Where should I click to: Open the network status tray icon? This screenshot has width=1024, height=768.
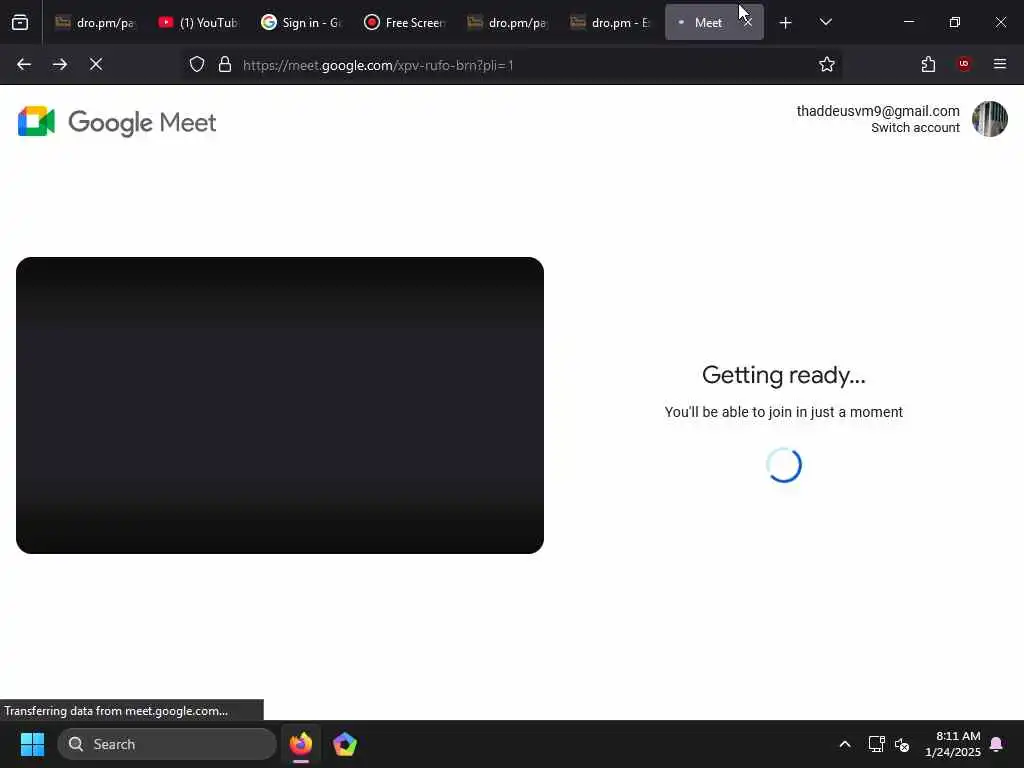pyautogui.click(x=876, y=744)
